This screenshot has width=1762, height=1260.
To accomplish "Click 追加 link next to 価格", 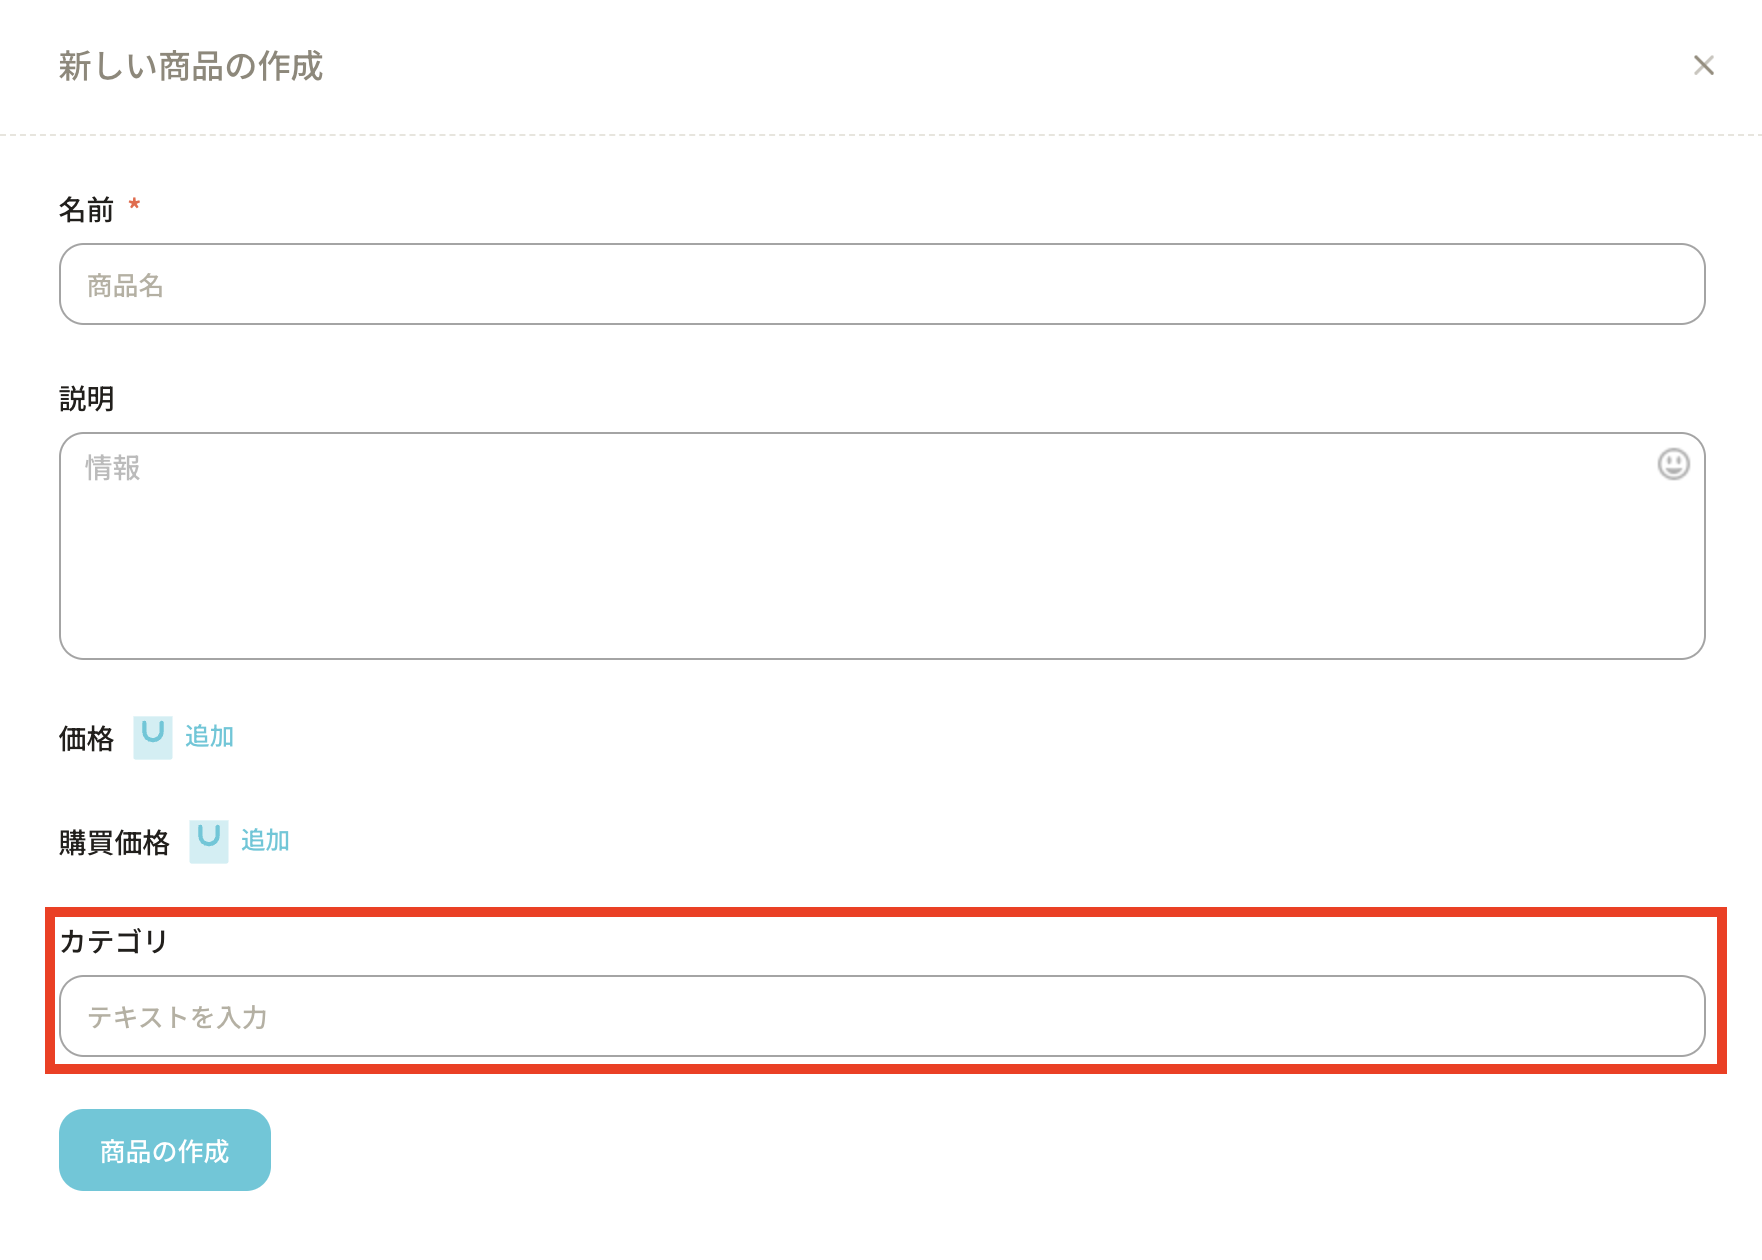I will 209,737.
